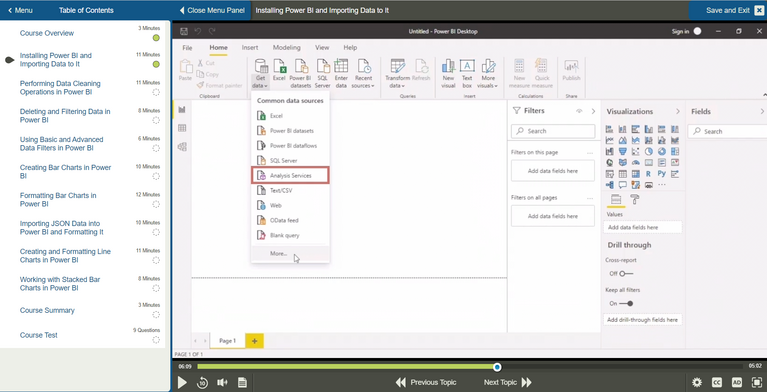The image size is (767, 392).
Task: Open the Course Test
Action: click(x=39, y=335)
